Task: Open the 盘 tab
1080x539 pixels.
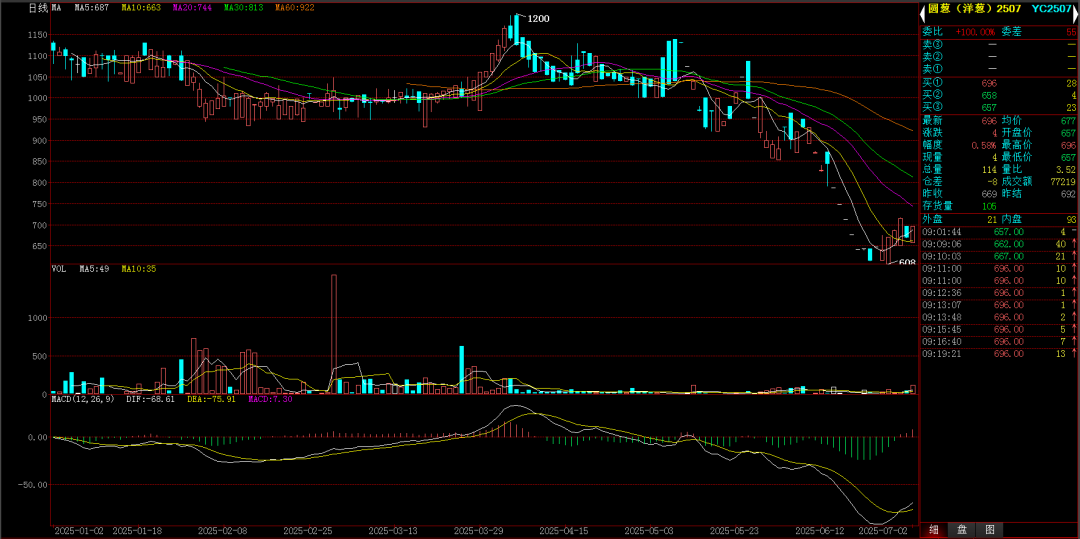Action: (x=961, y=530)
